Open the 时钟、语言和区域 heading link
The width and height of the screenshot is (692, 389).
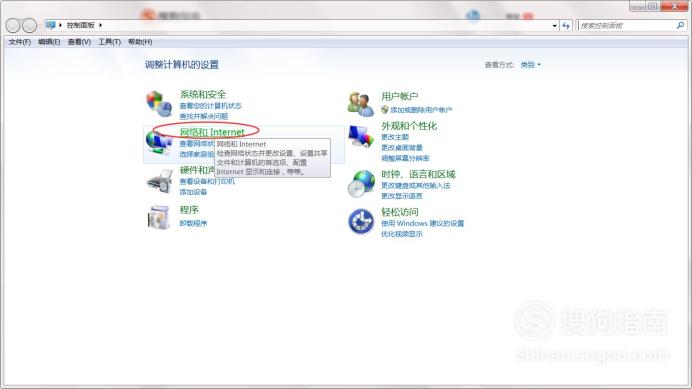coord(418,174)
